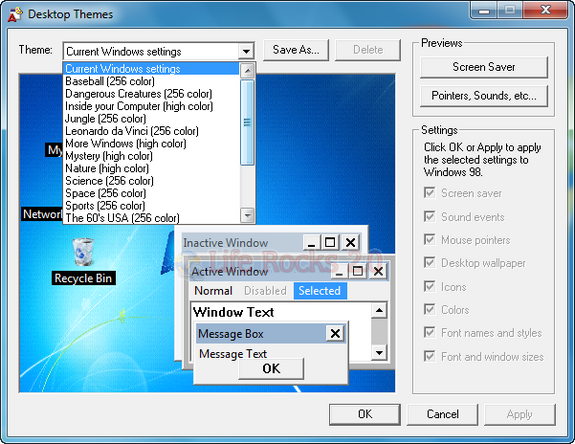Select Jungle (256 color) theme
575x444 pixels.
(151, 118)
